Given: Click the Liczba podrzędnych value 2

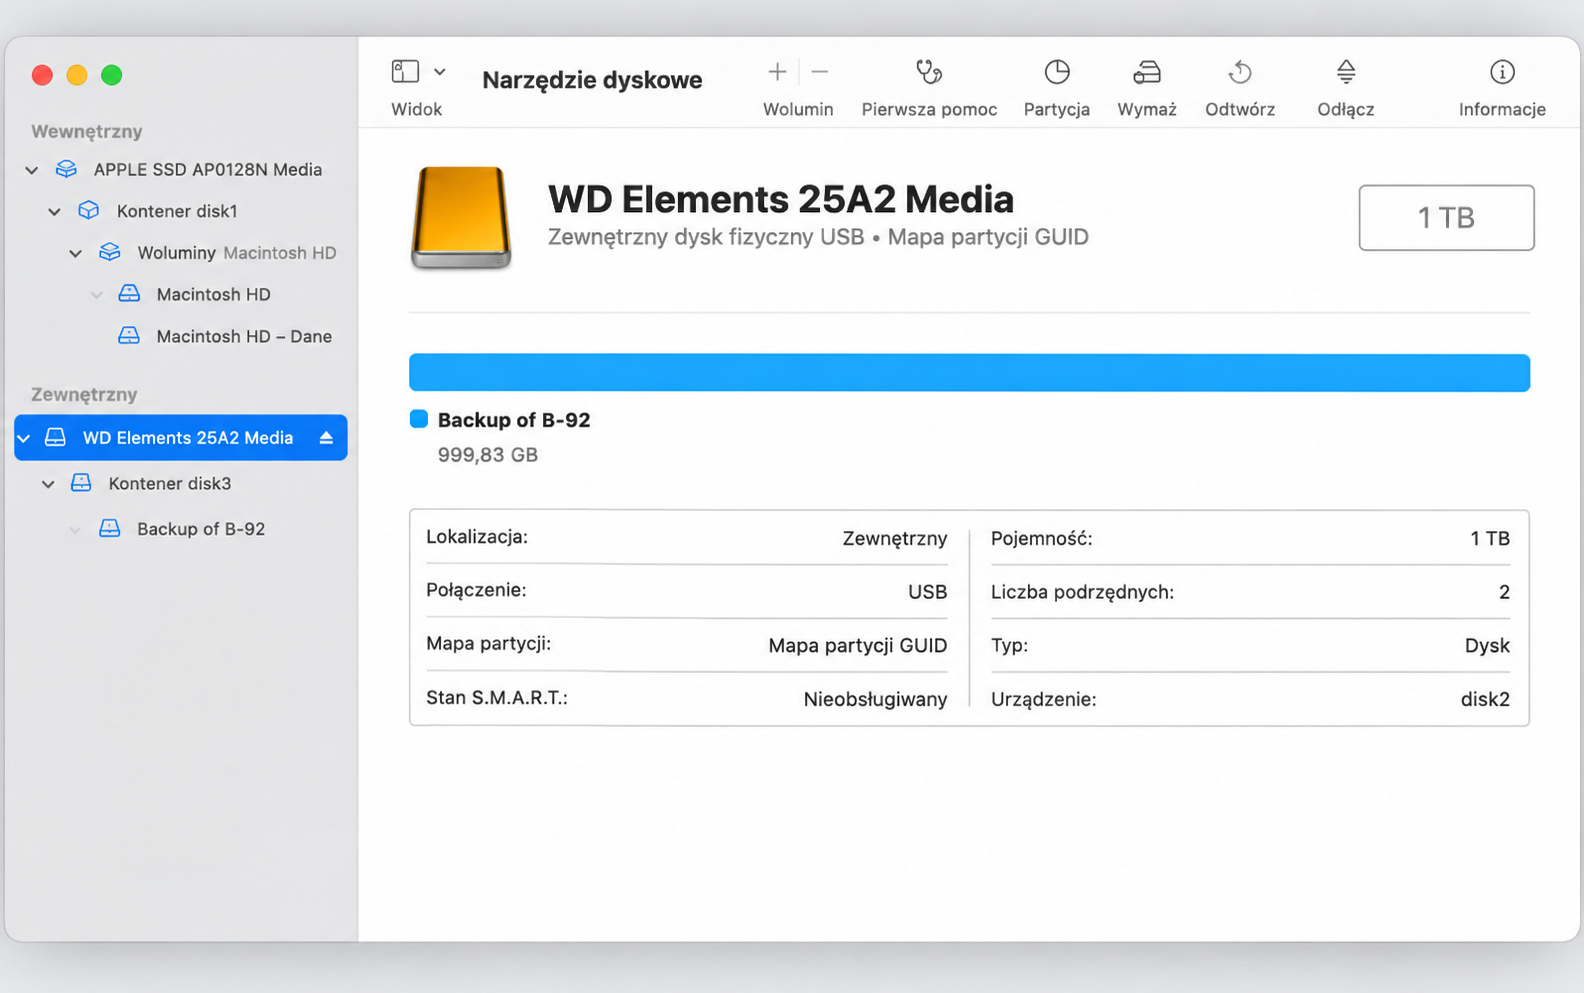Looking at the screenshot, I should pos(1504,592).
